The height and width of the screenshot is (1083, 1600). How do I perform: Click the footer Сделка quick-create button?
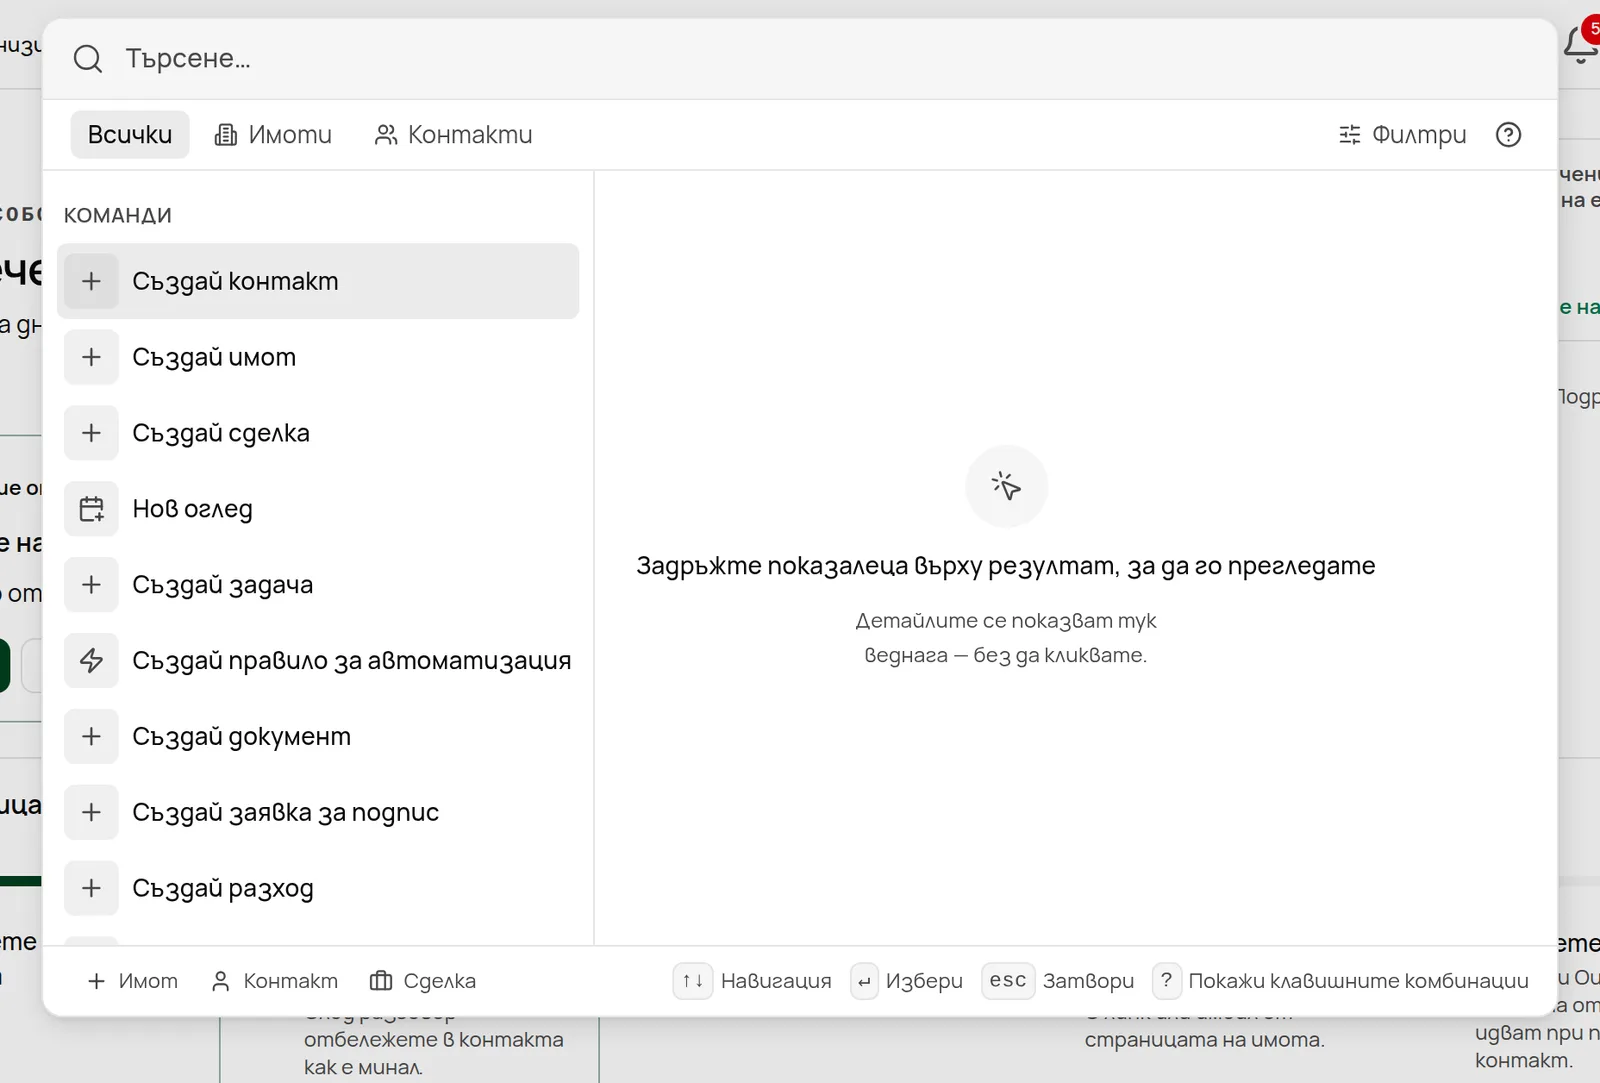click(x=423, y=981)
